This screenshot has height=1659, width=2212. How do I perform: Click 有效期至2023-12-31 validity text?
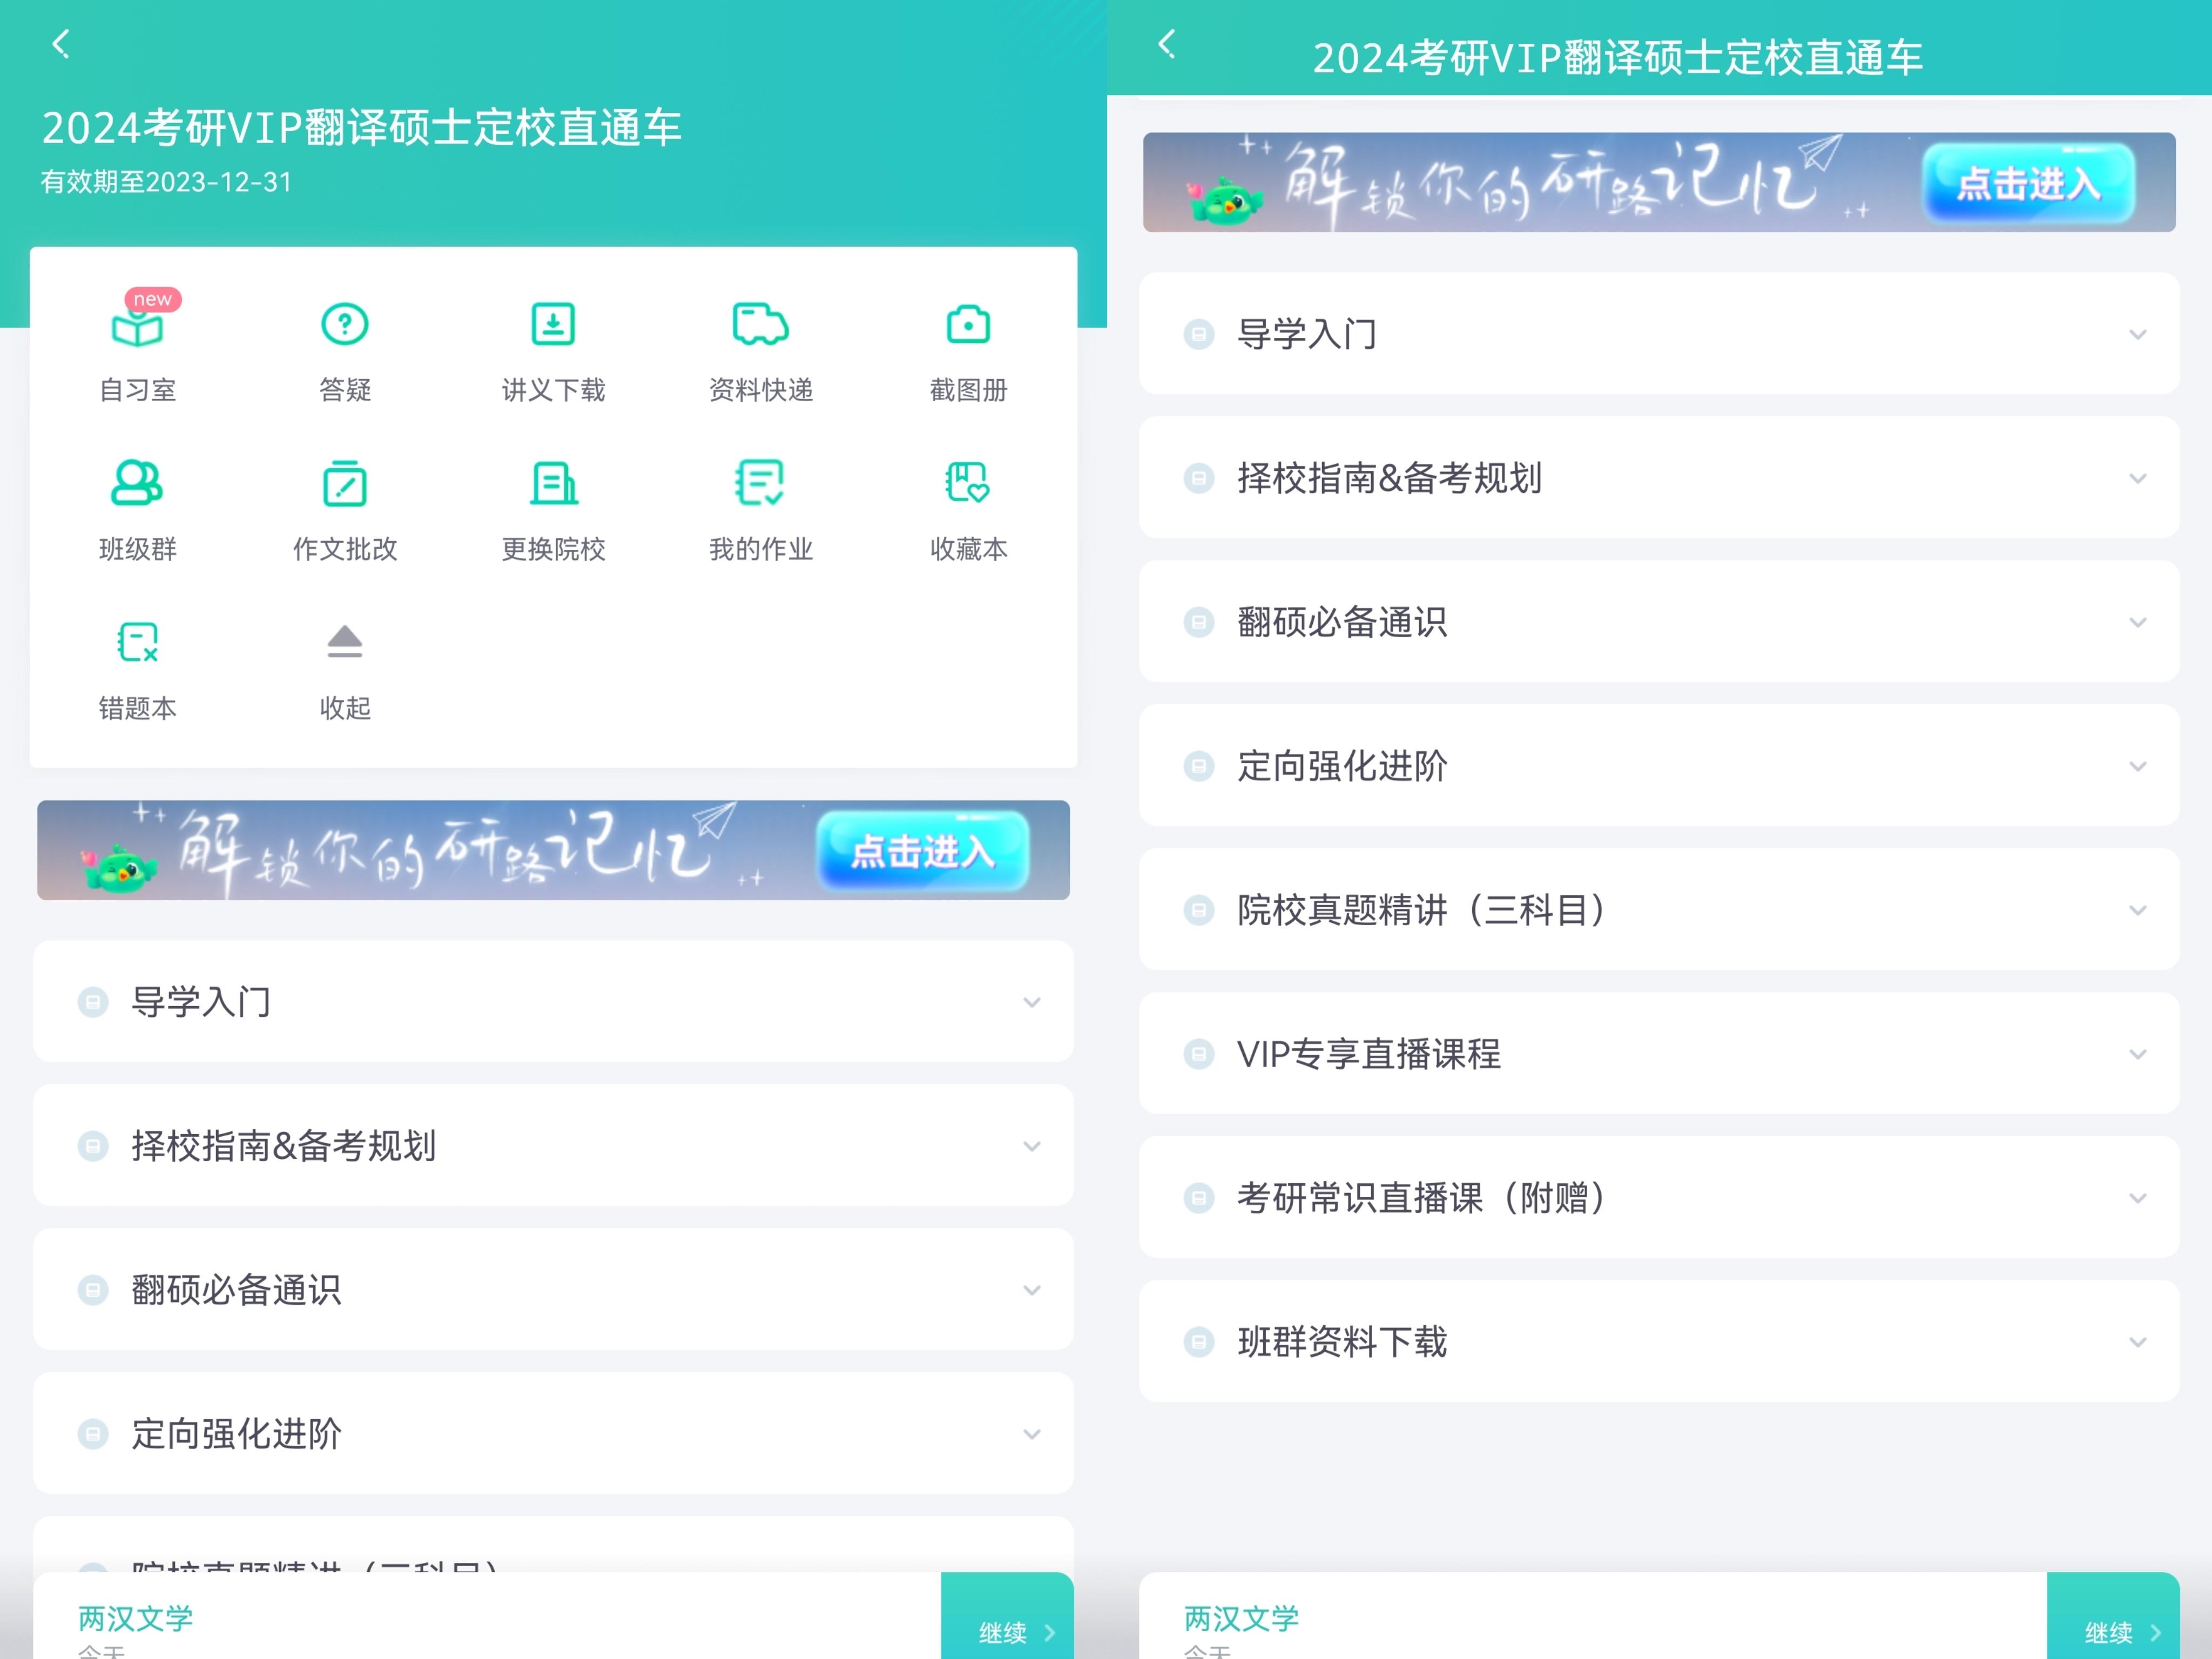(x=166, y=182)
